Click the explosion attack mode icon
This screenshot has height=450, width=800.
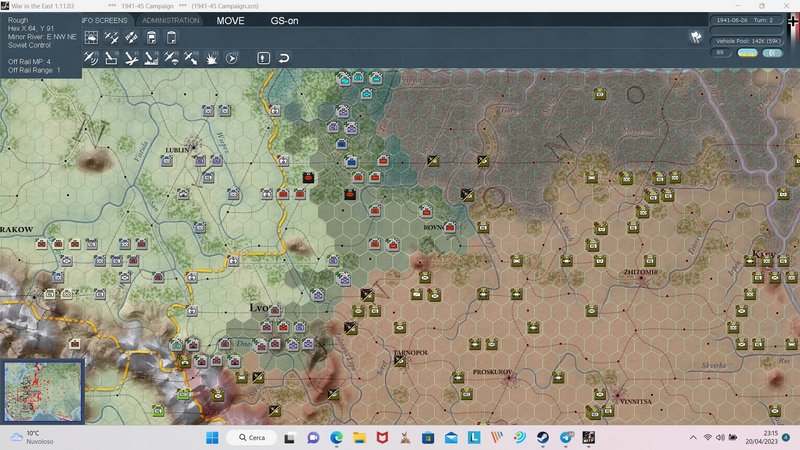(211, 58)
